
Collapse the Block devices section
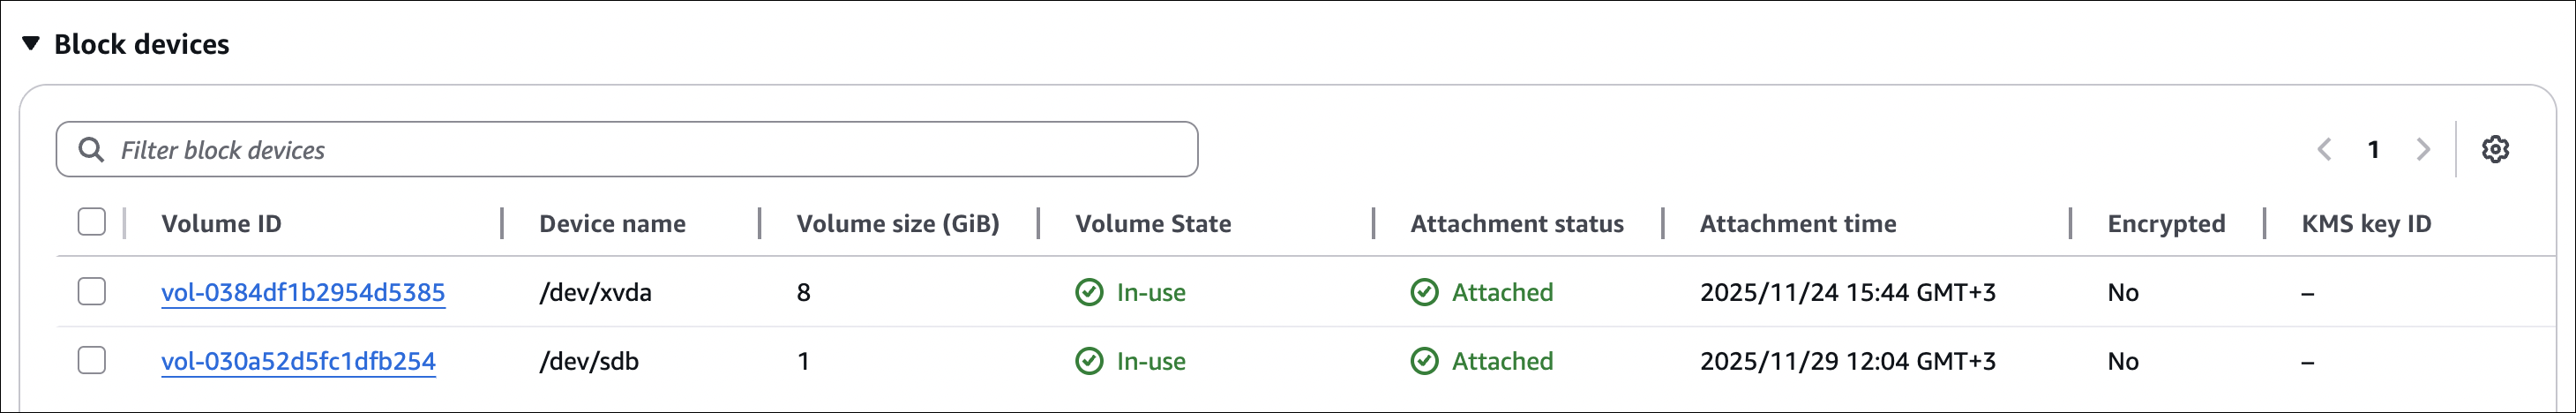point(31,44)
